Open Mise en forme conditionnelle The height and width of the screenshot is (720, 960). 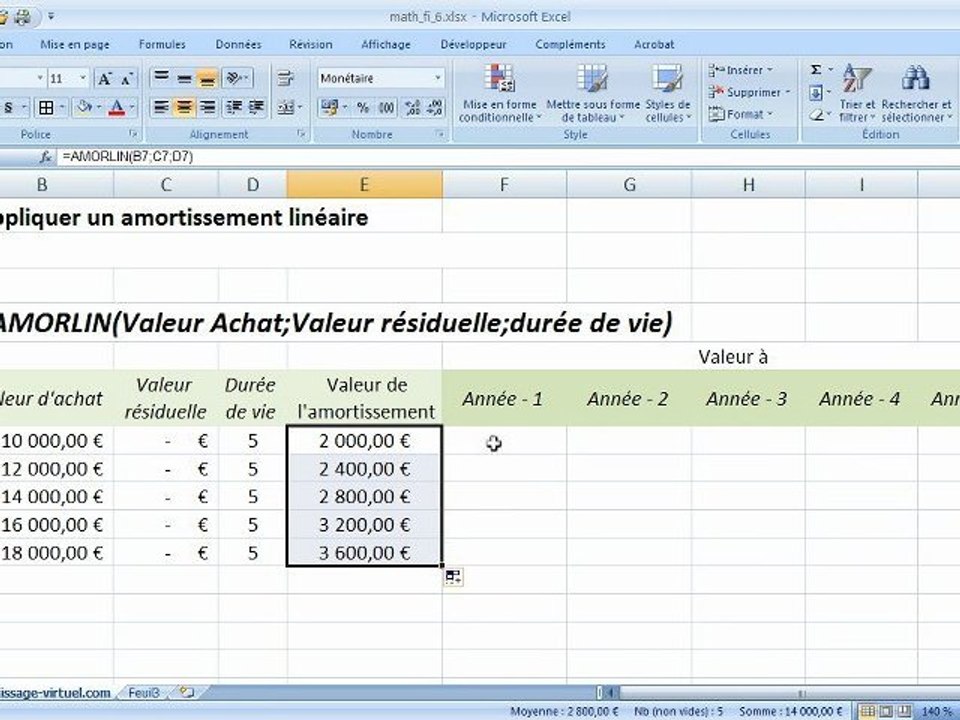click(x=500, y=93)
